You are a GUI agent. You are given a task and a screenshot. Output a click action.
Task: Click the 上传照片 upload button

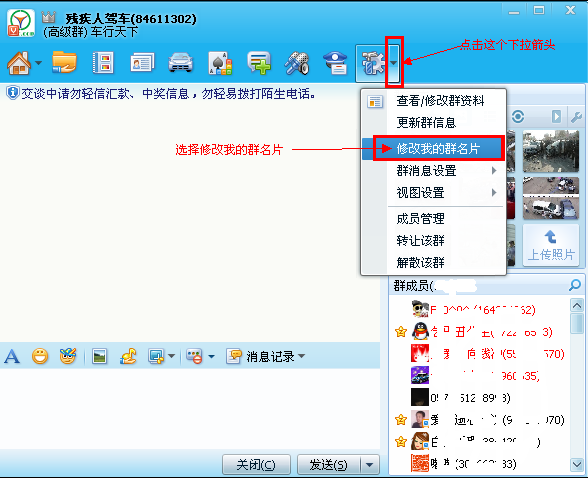tap(550, 246)
